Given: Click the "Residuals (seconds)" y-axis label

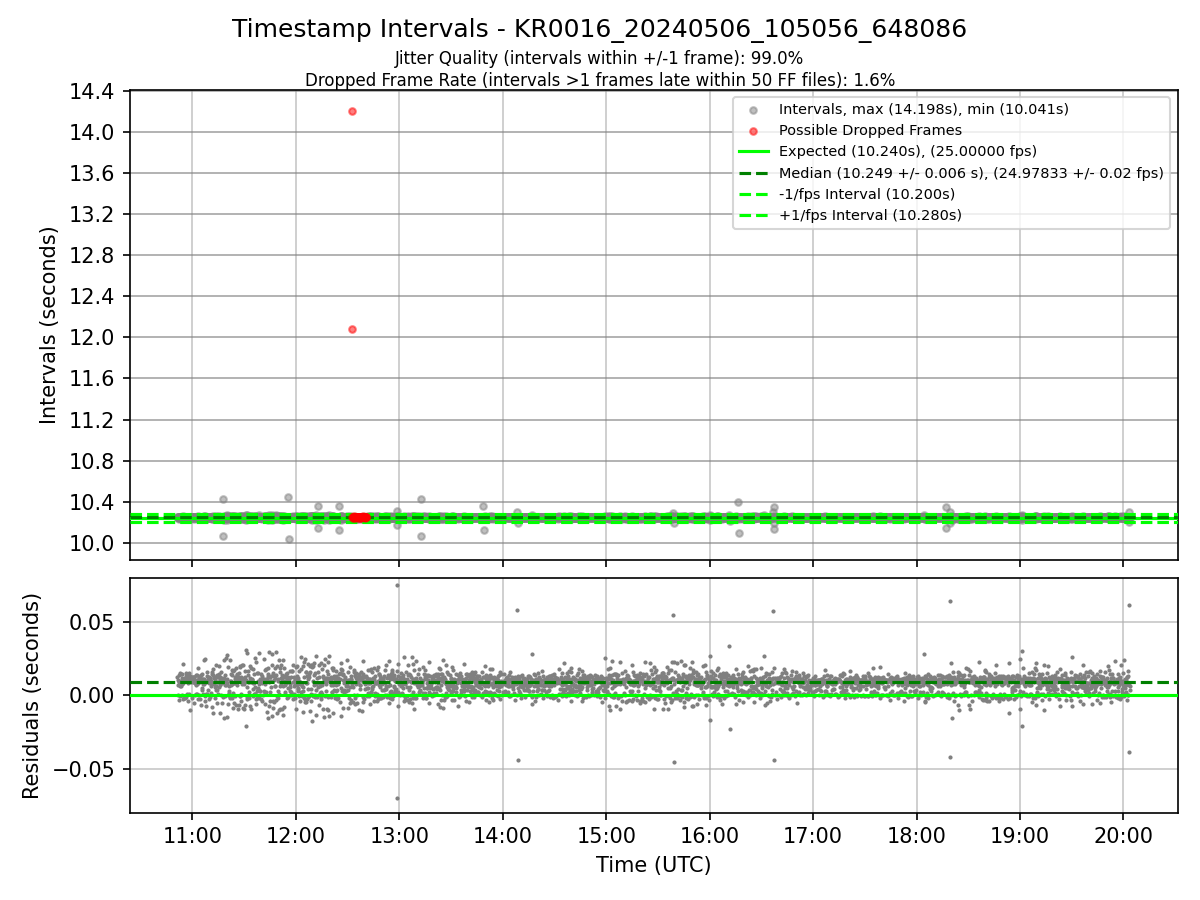Looking at the screenshot, I should tap(31, 696).
